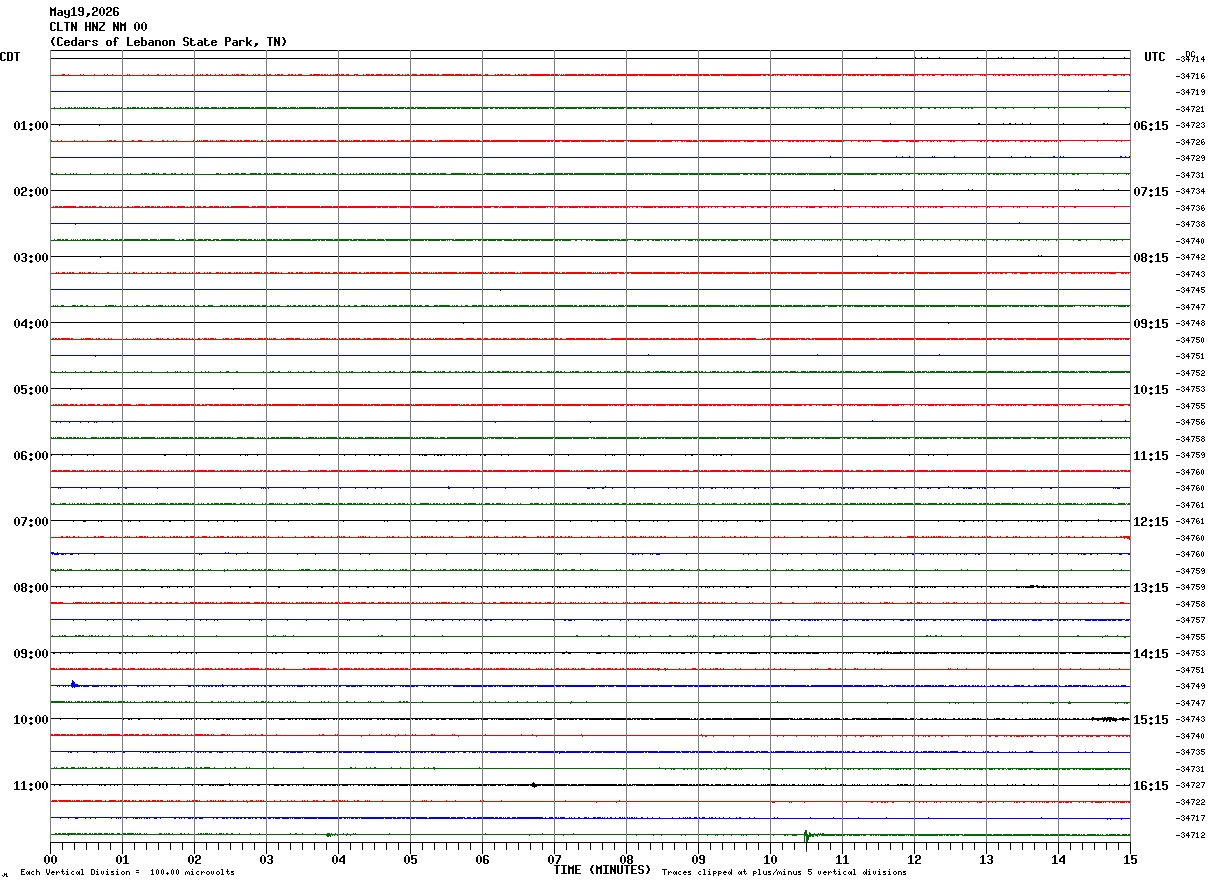This screenshot has width=1210, height=886.
Task: Click the CLTN HNZ NM 00 station label
Action: (x=98, y=27)
